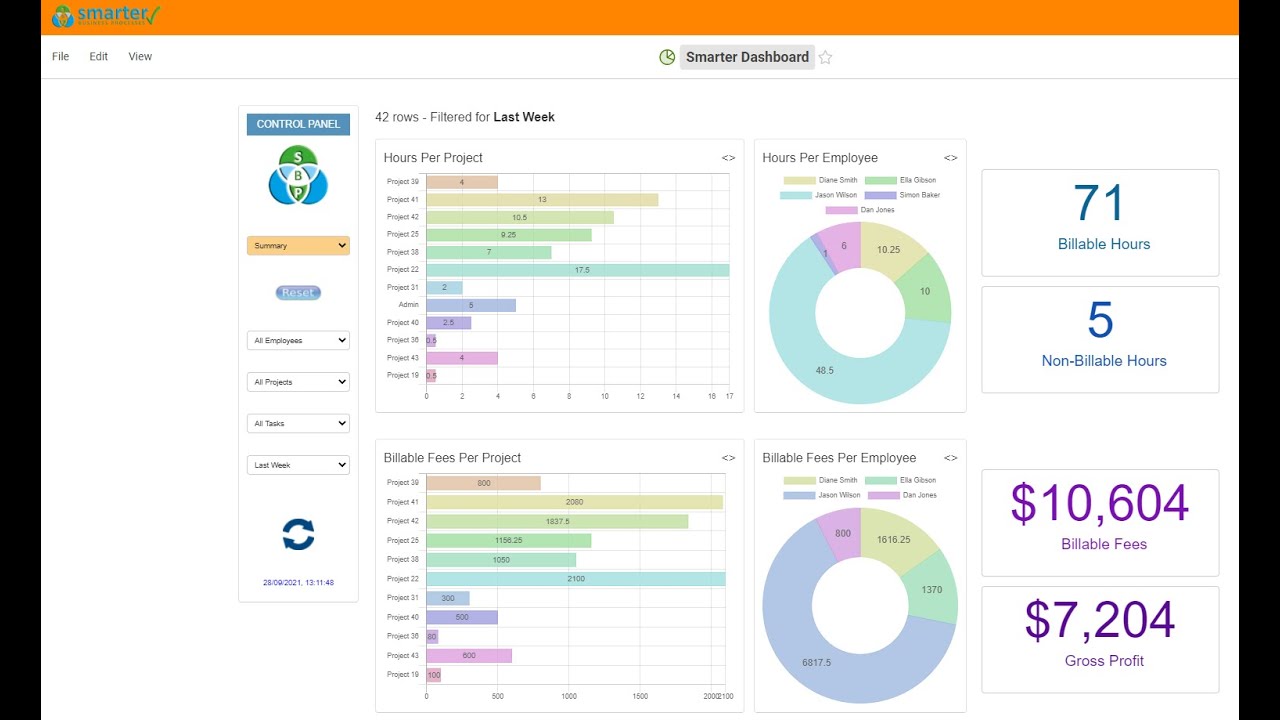This screenshot has width=1280, height=720.
Task: Toggle code view for Hours Per Employee
Action: 950,158
